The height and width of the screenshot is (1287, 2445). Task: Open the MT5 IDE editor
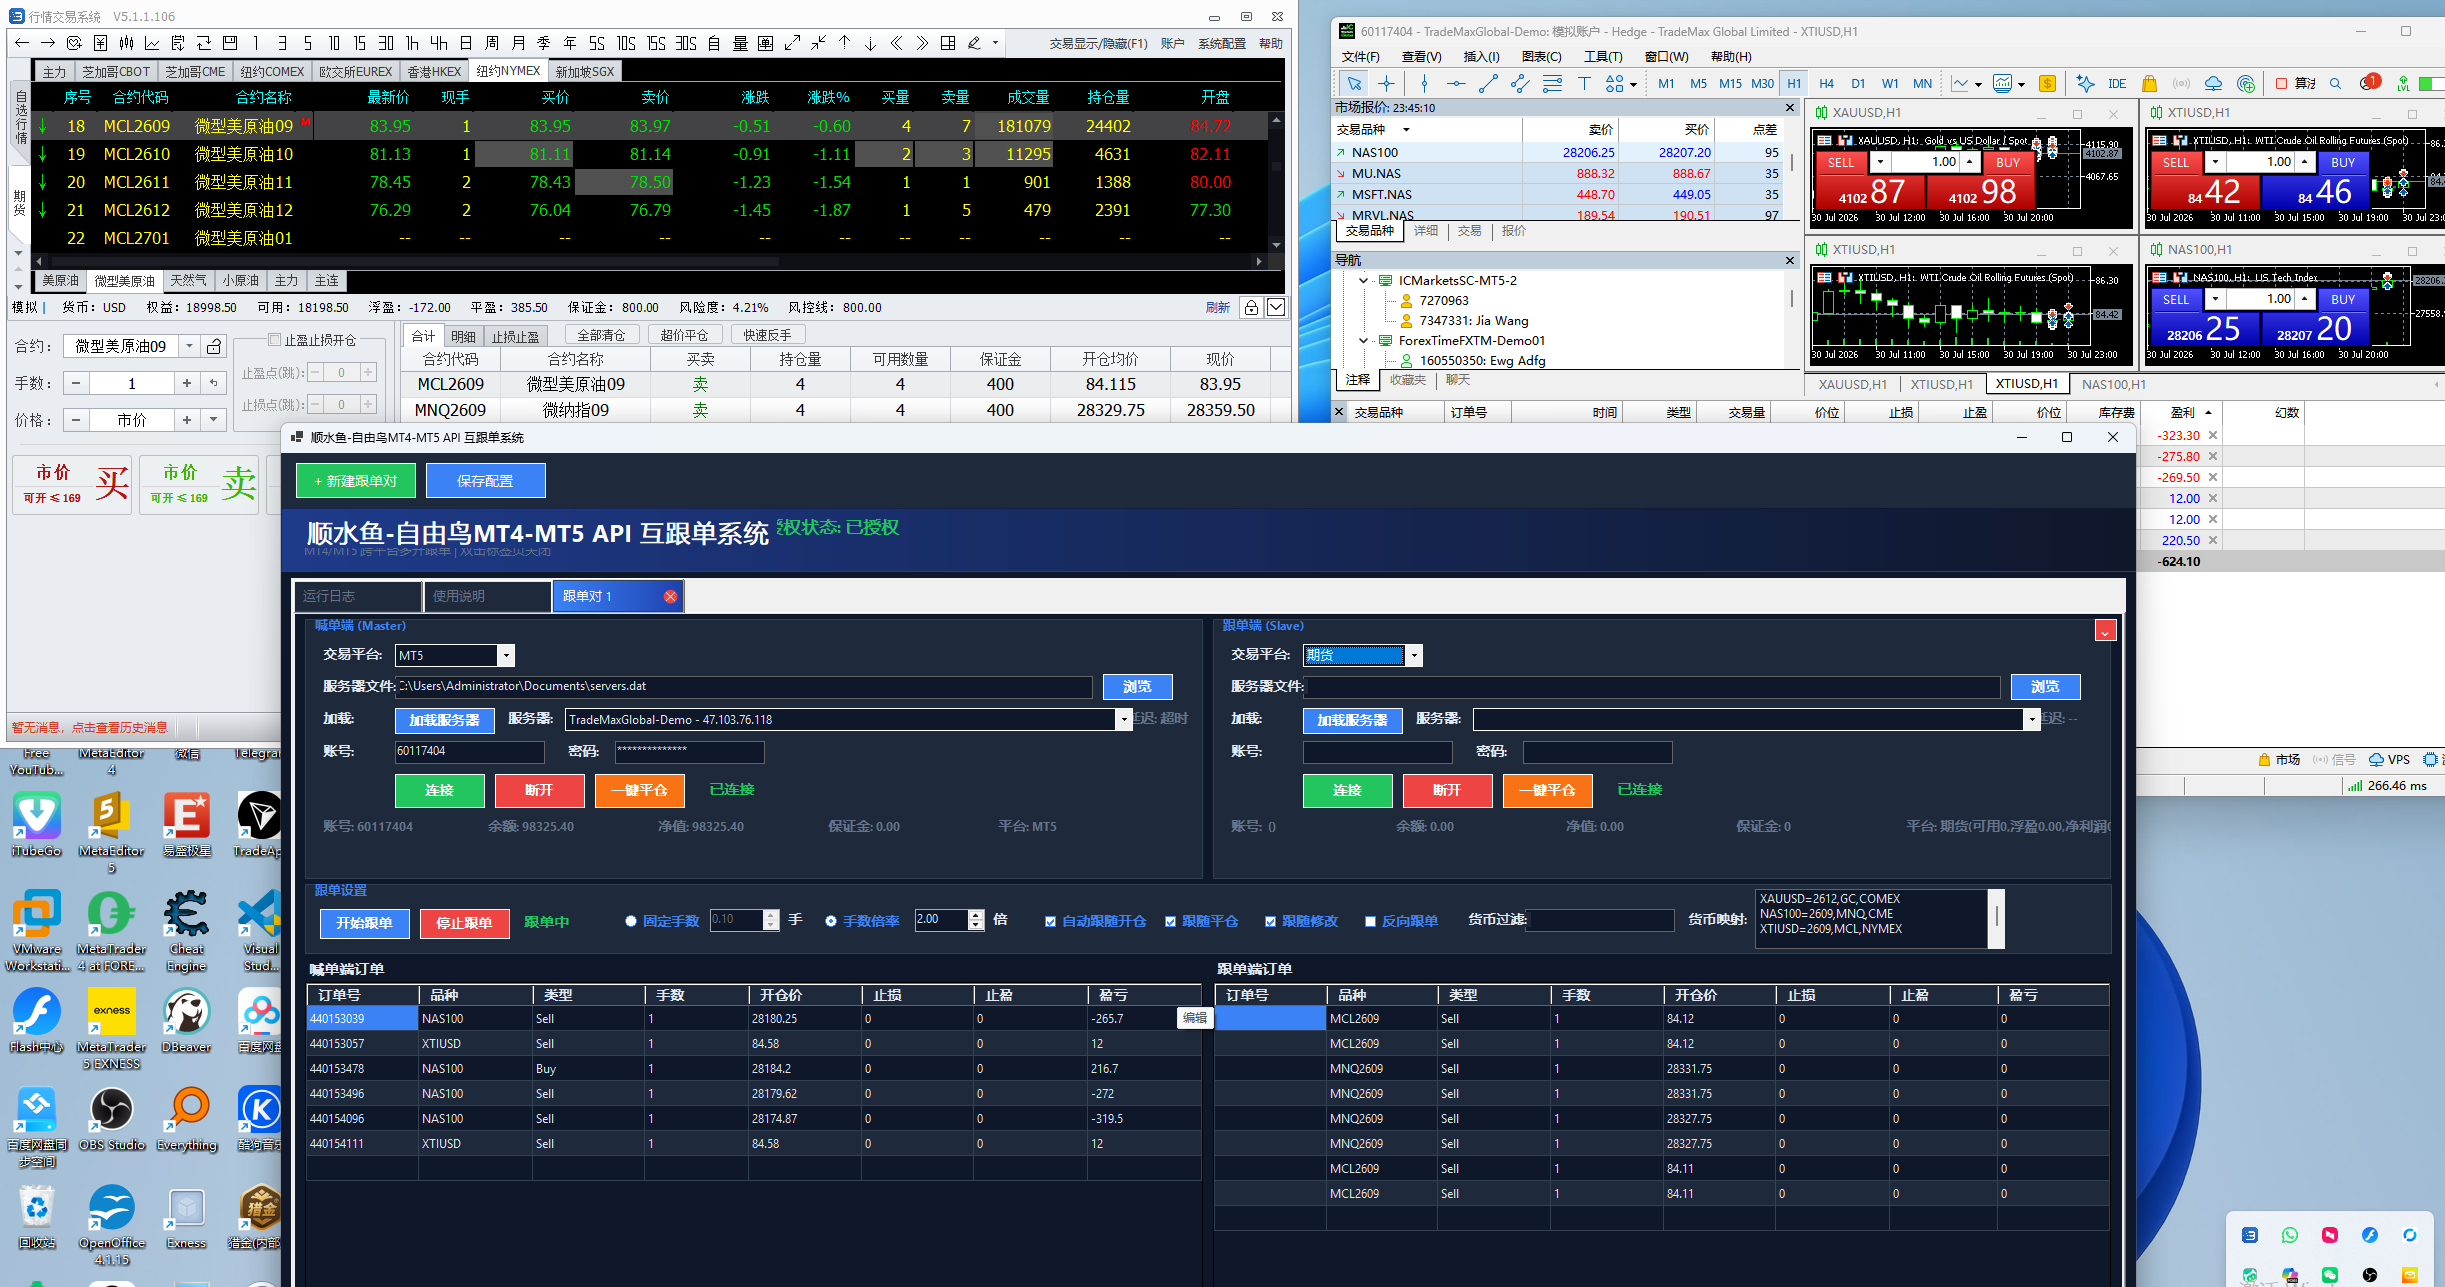[x=2117, y=84]
